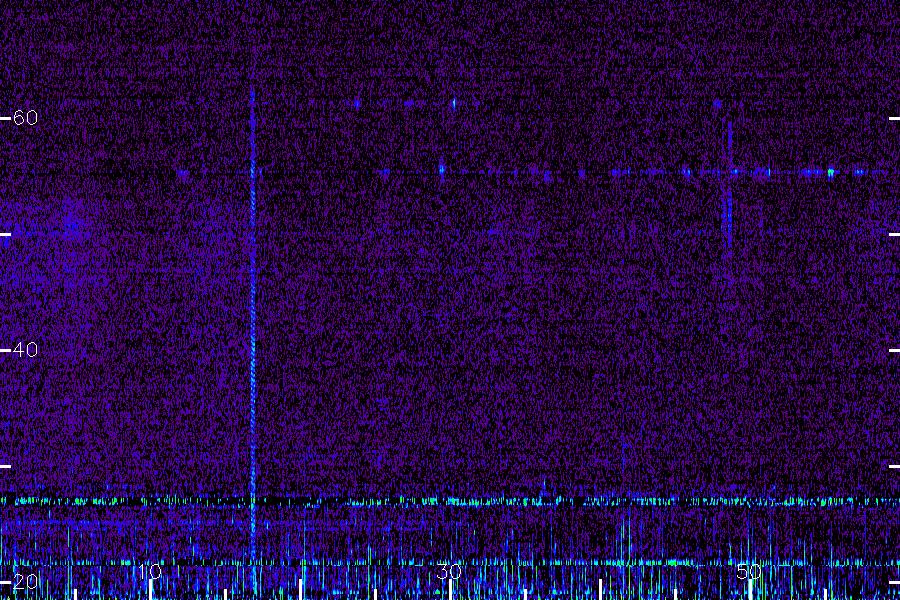The height and width of the screenshot is (600, 900).
Task: Click the 50 label on horizontal axis
Action: pyautogui.click(x=749, y=572)
